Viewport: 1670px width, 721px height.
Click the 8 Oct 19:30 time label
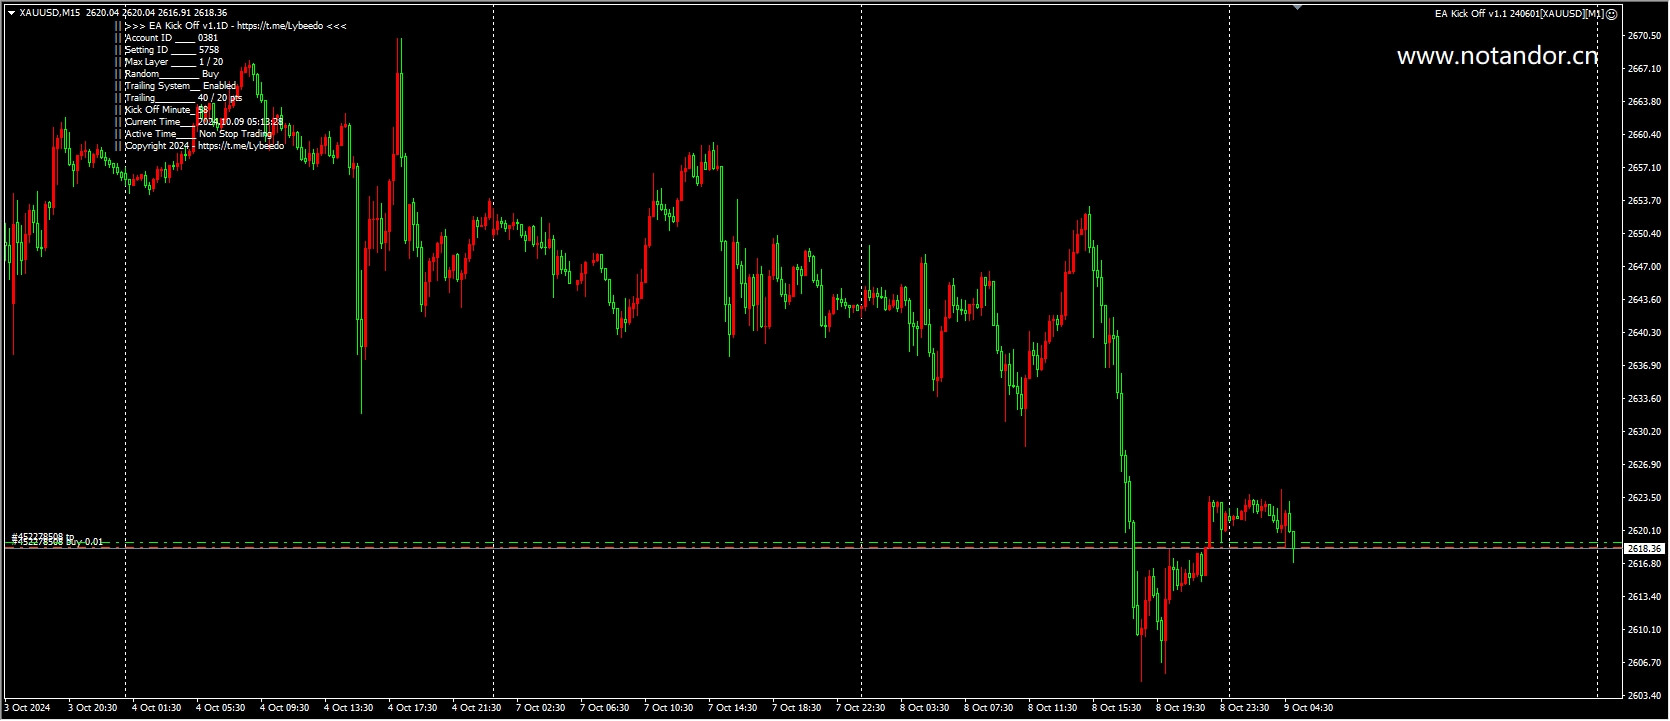tap(1181, 708)
